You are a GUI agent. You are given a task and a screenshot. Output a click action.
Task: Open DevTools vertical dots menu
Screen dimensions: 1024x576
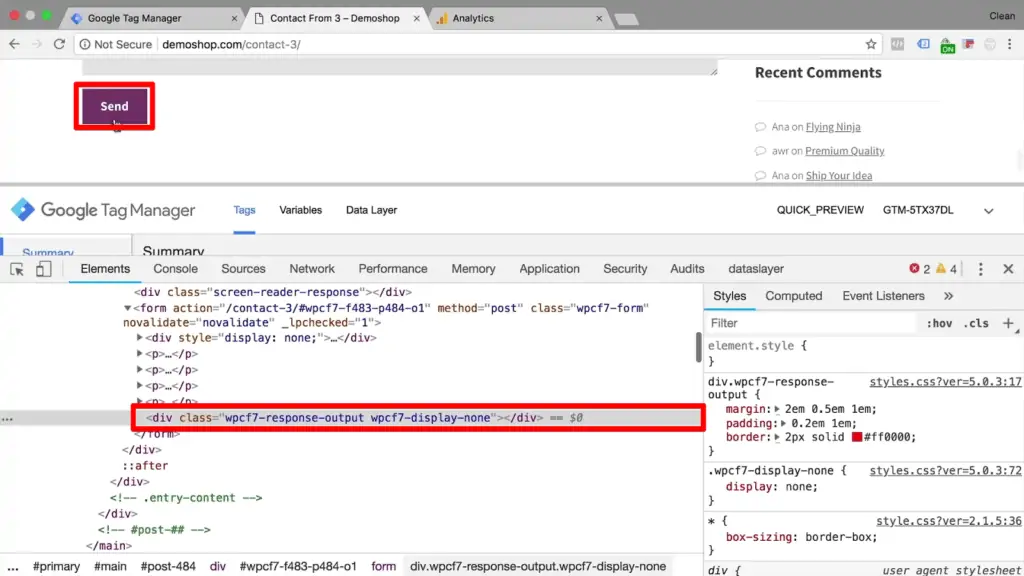[979, 268]
